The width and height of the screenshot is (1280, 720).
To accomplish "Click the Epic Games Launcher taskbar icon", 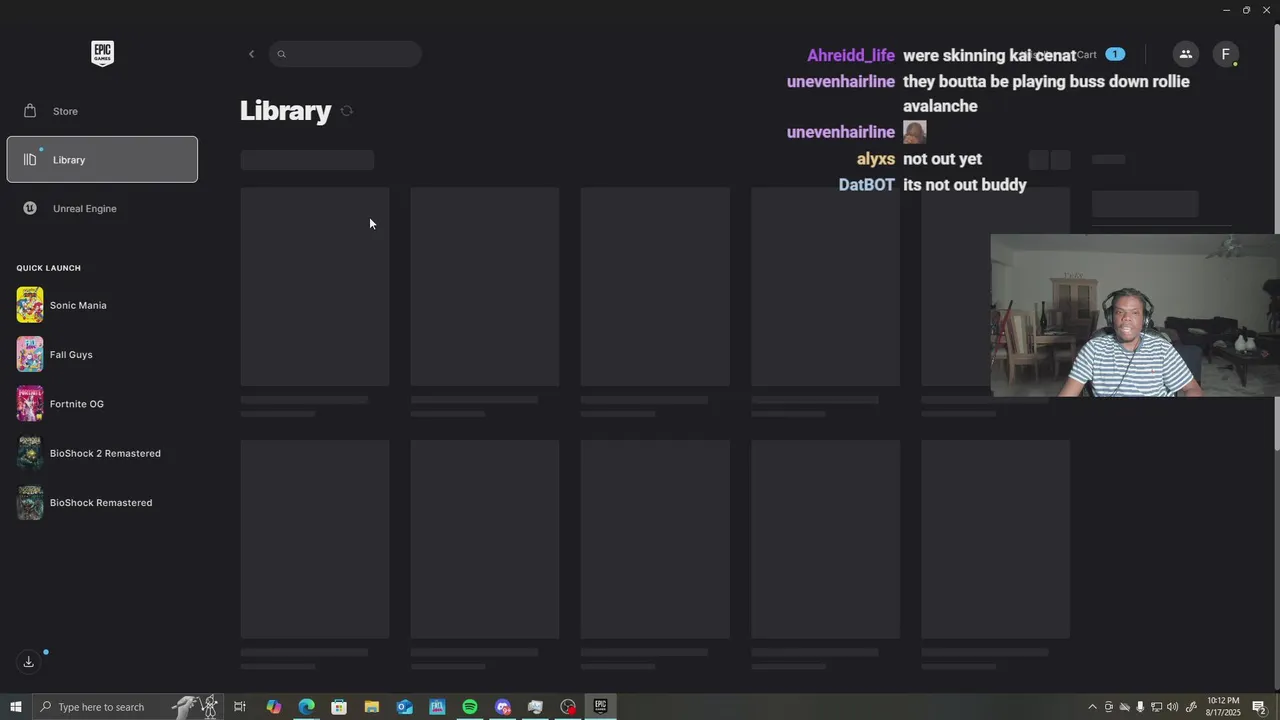I will [x=600, y=707].
